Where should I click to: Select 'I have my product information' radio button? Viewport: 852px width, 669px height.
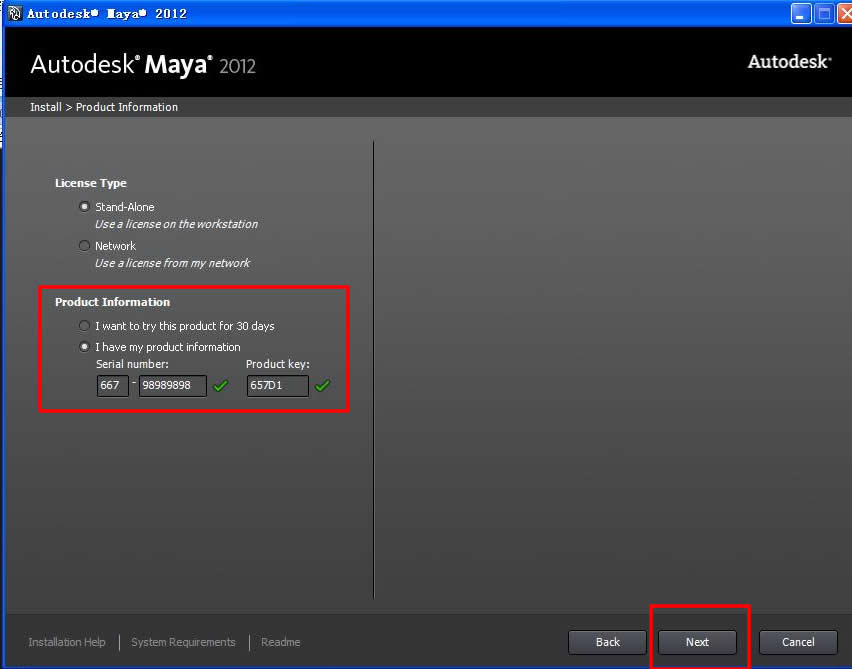84,347
